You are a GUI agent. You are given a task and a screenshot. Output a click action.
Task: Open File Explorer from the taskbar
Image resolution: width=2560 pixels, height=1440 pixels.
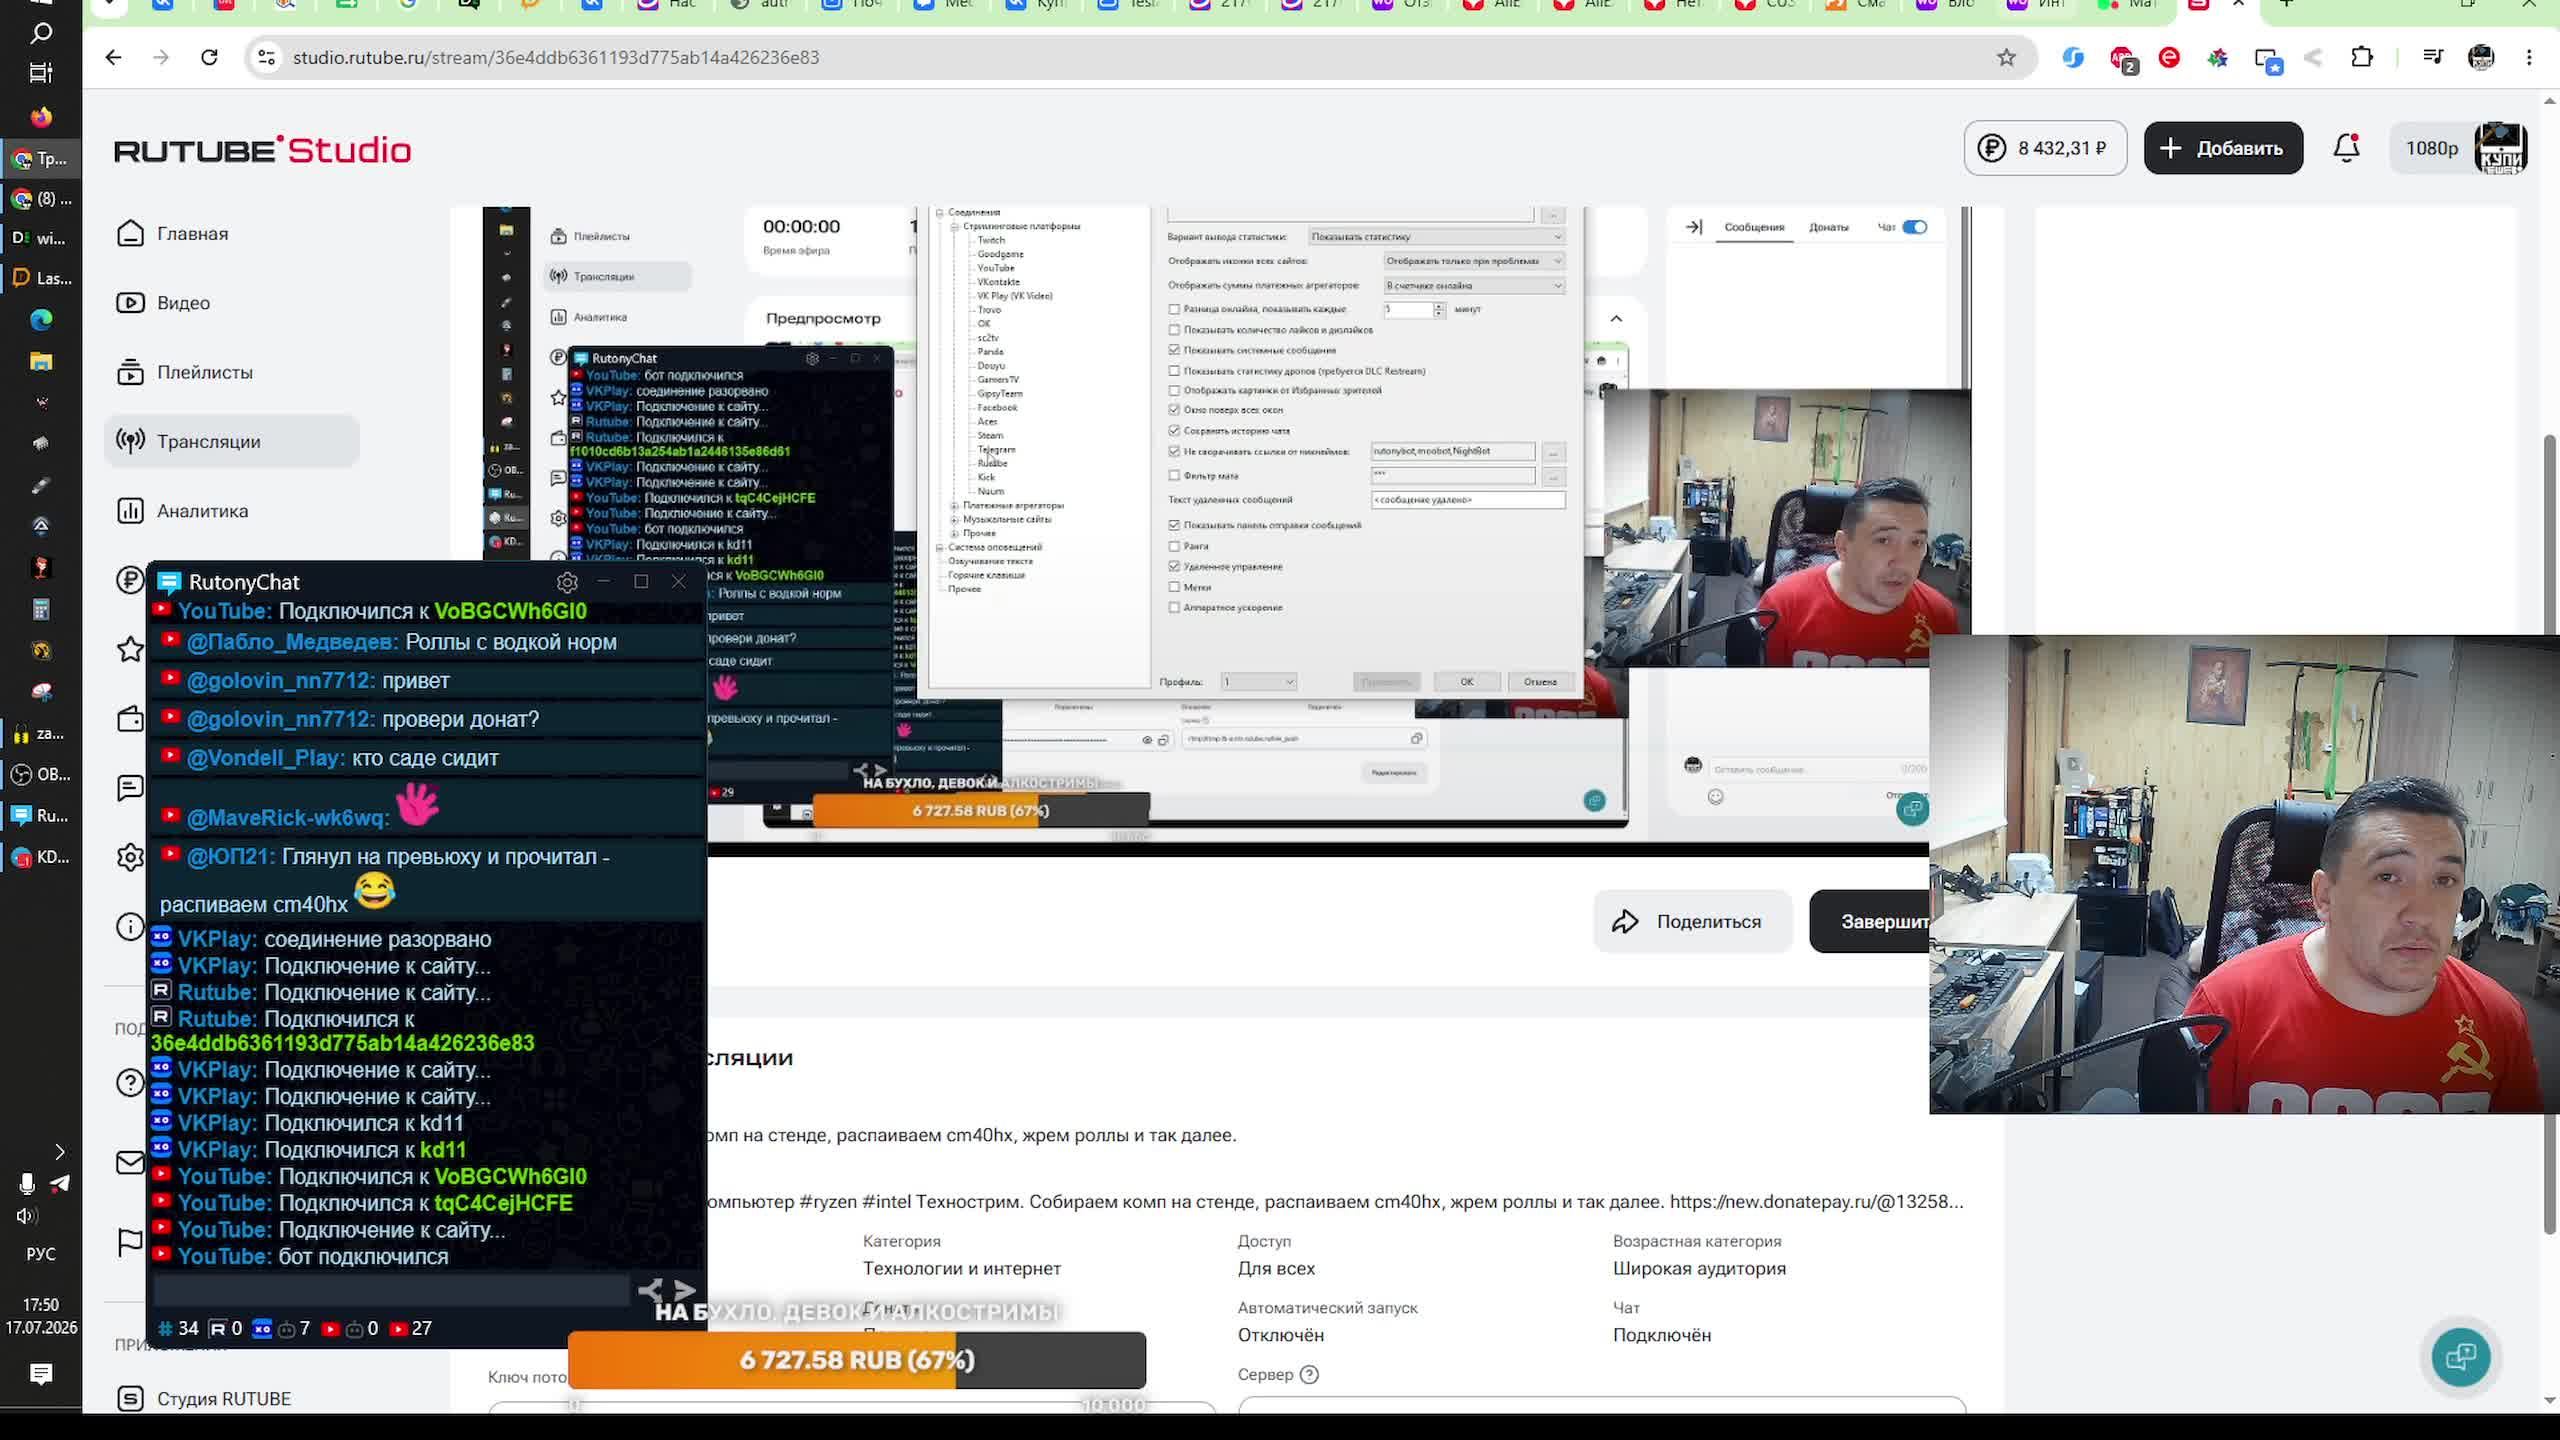pyautogui.click(x=41, y=361)
